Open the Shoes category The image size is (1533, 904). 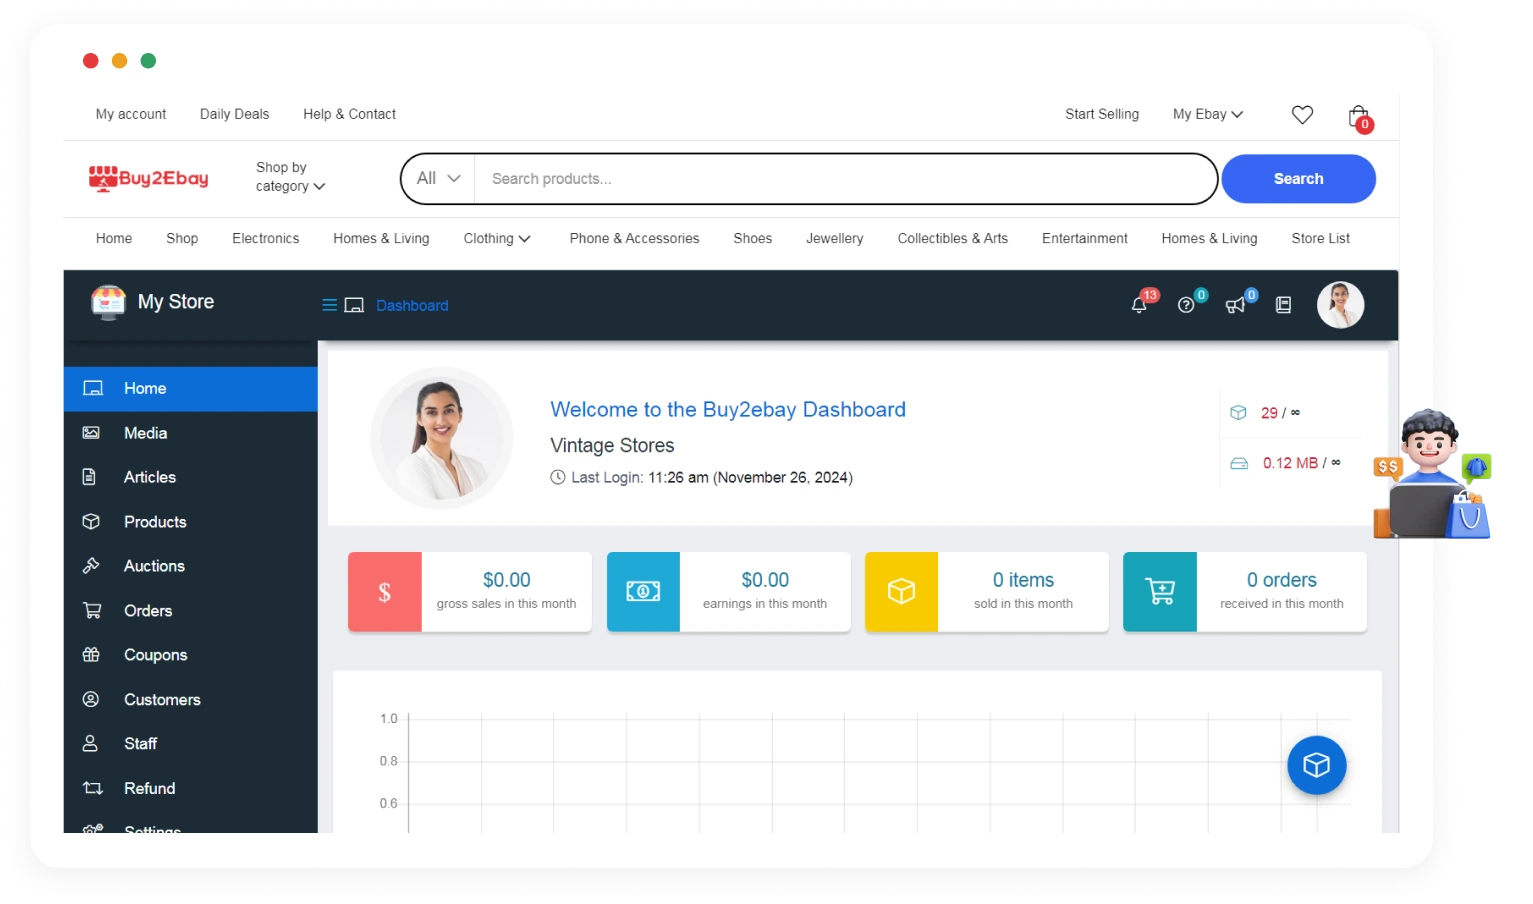(x=752, y=238)
